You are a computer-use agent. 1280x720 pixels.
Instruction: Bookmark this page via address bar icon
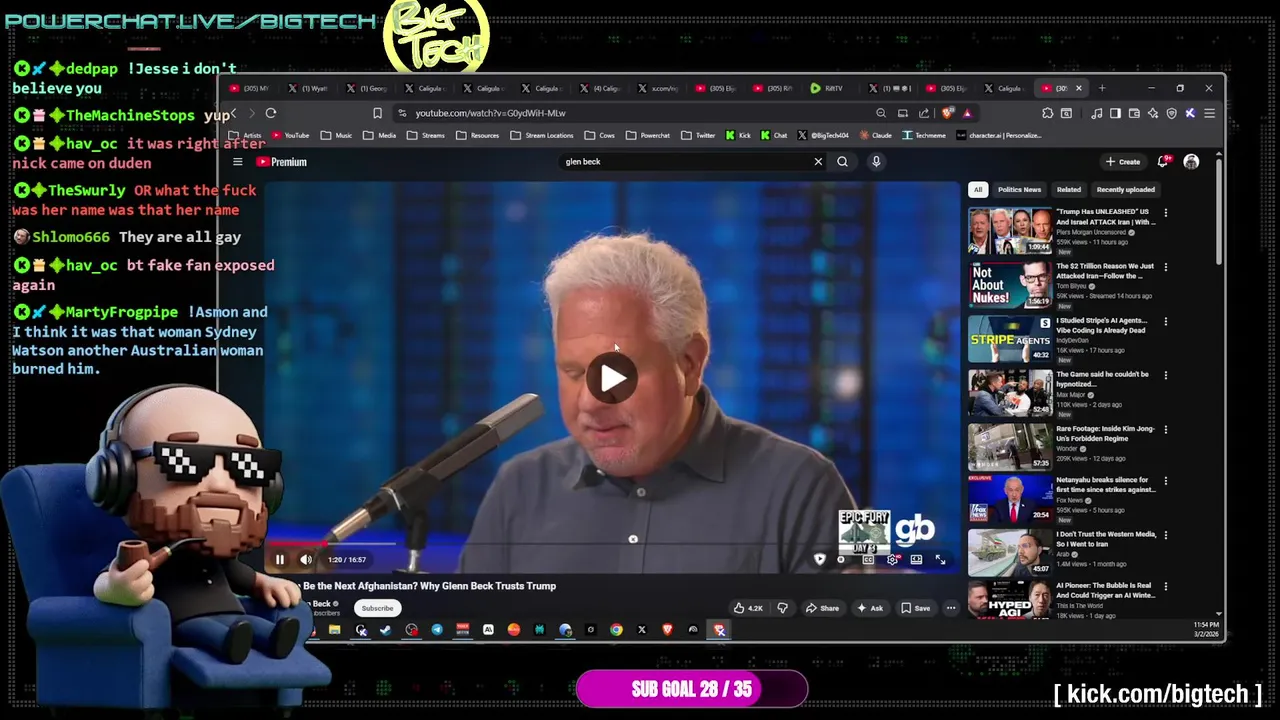(377, 113)
